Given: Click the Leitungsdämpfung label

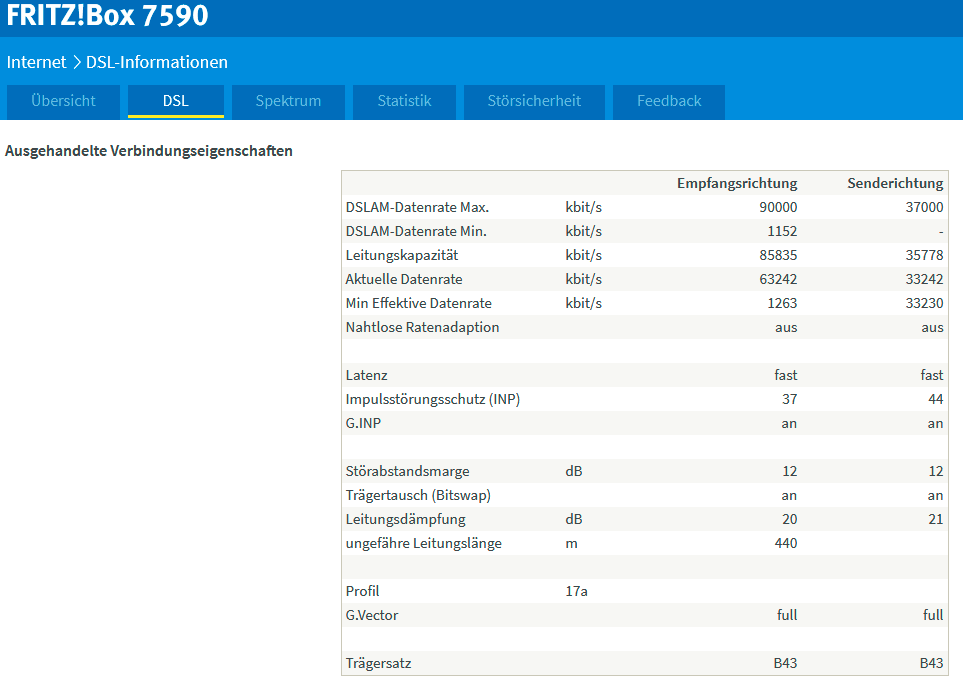Looking at the screenshot, I should pyautogui.click(x=405, y=519).
